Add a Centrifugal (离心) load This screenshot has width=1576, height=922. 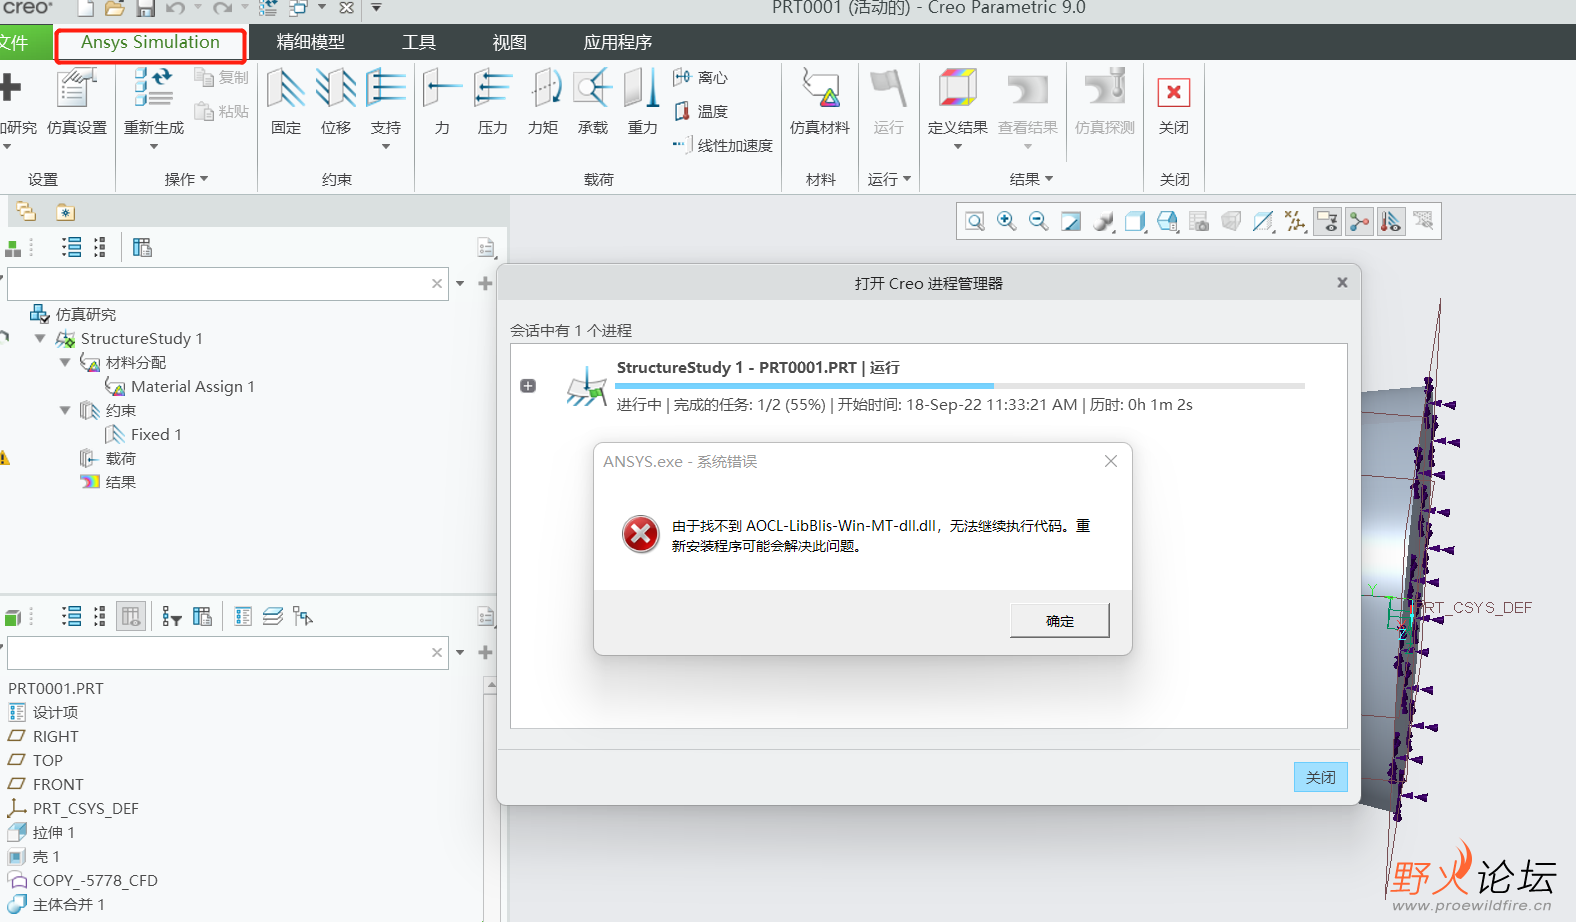(x=701, y=77)
